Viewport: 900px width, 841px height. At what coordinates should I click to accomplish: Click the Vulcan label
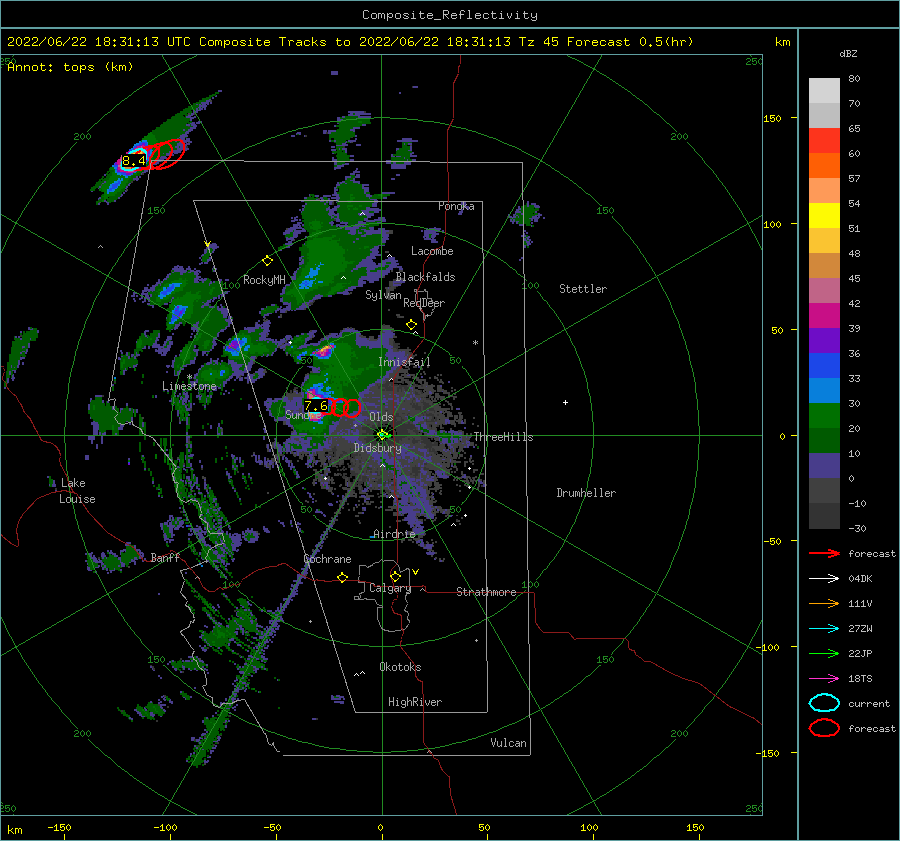[x=508, y=743]
